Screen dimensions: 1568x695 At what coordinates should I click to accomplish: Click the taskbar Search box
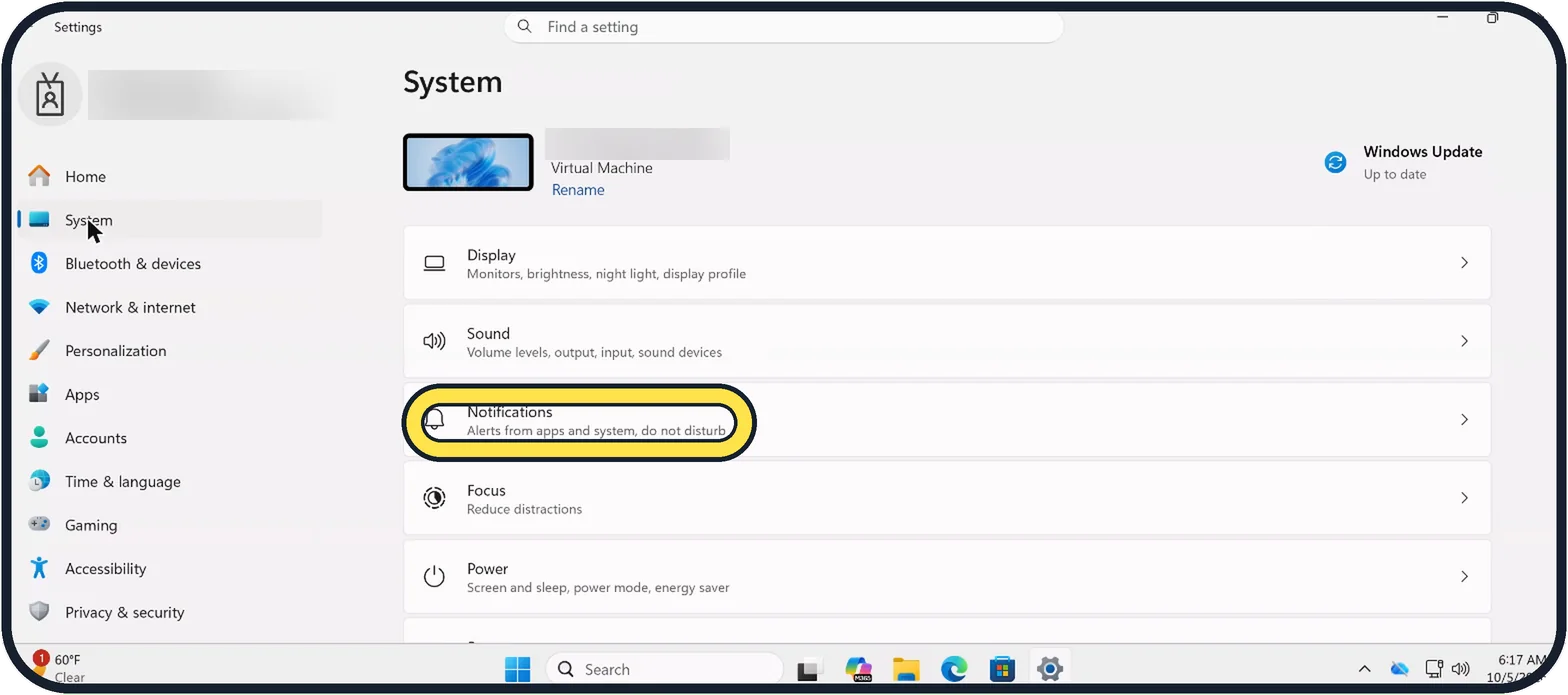click(664, 669)
